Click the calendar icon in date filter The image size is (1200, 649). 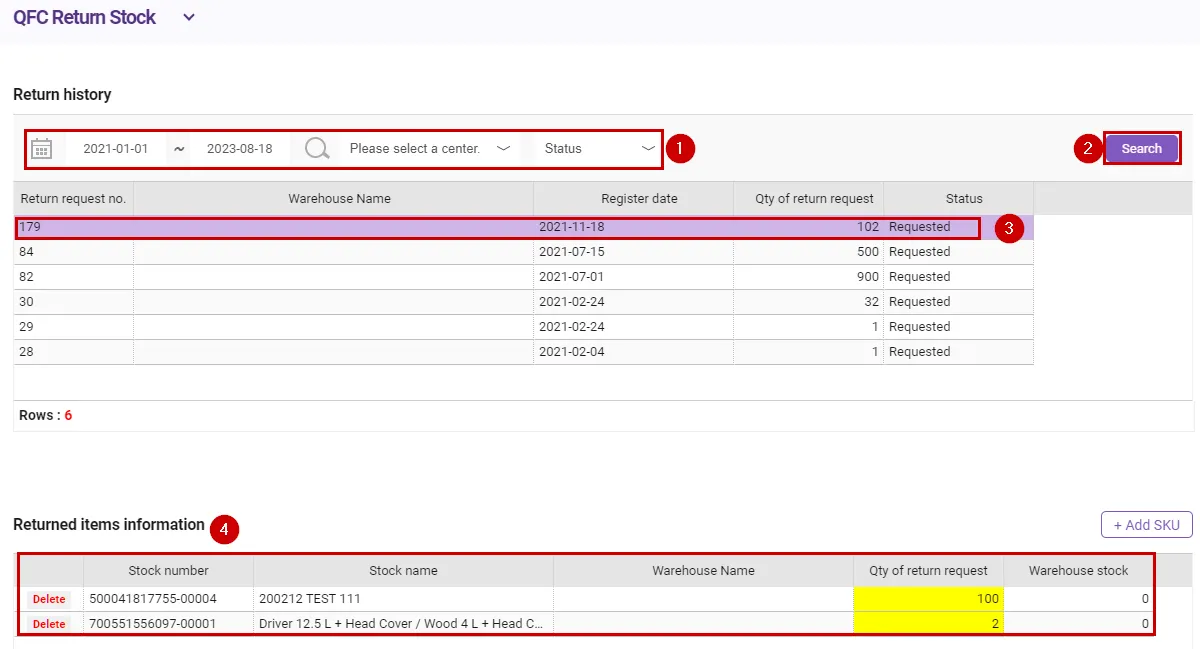[41, 149]
